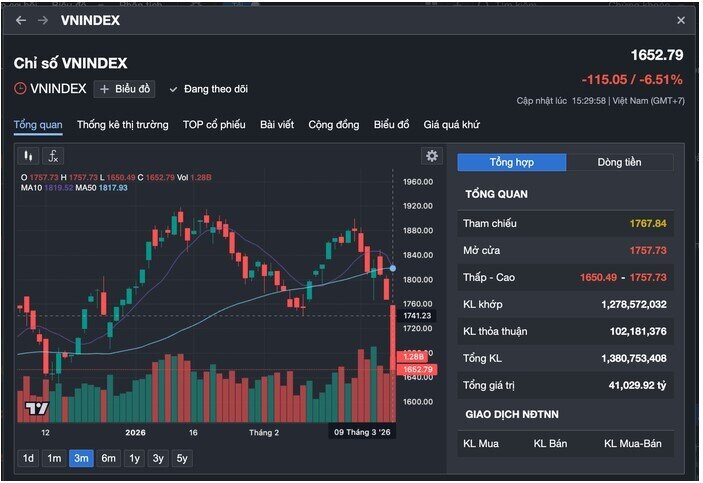Image resolution: width=703 pixels, height=483 pixels.
Task: Set chart range to 3m
Action: point(81,458)
